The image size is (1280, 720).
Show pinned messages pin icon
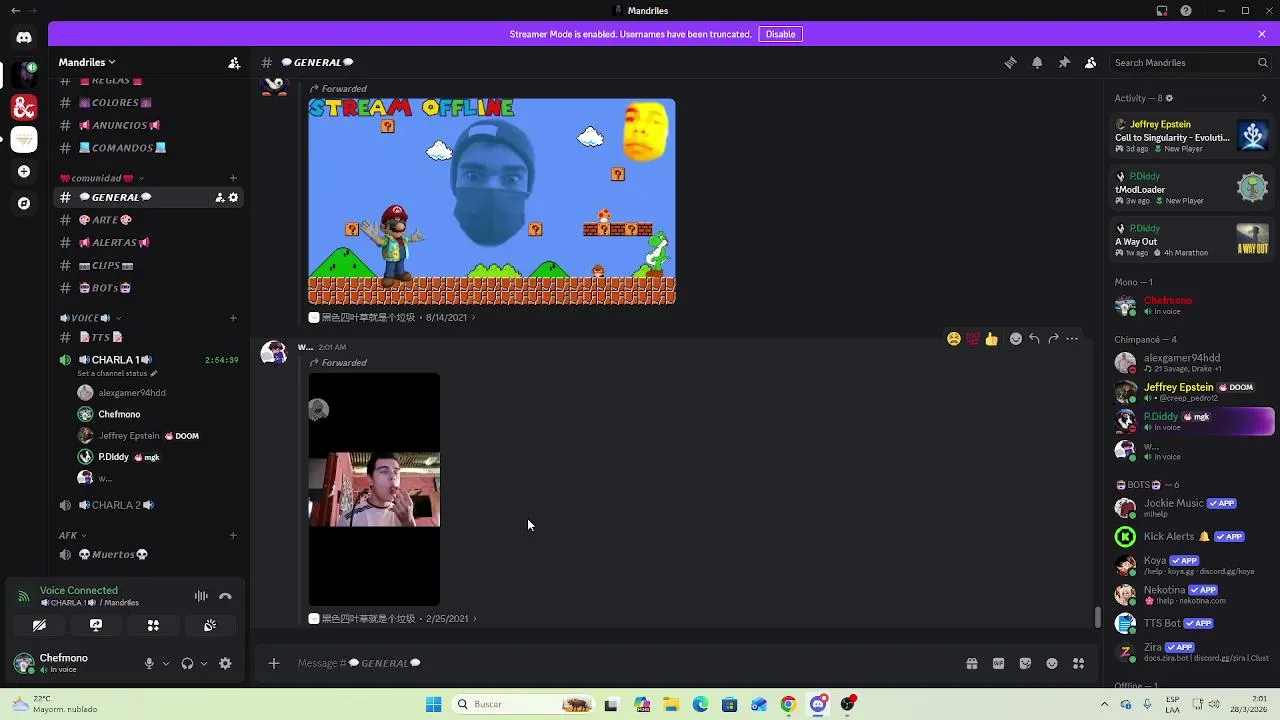tap(1064, 62)
